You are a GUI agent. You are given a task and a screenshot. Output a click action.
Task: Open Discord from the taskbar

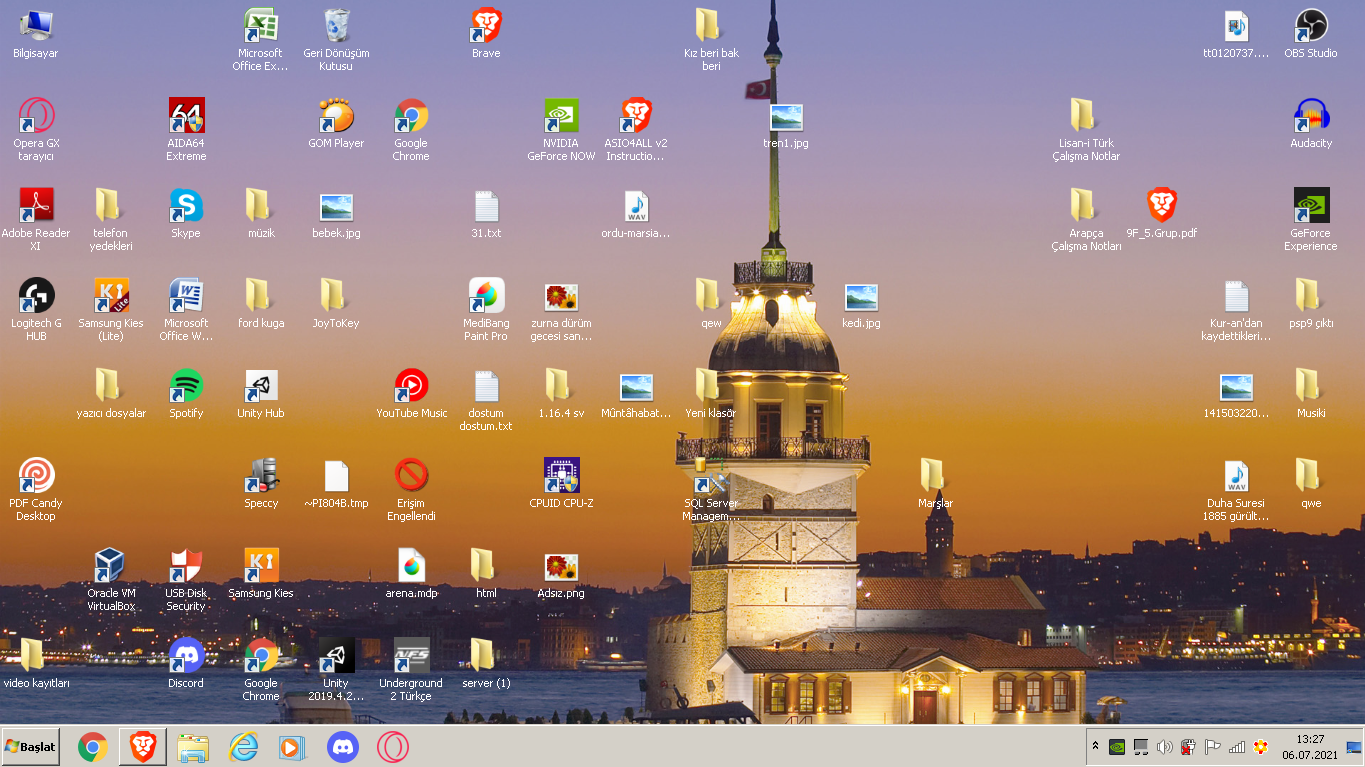click(x=343, y=747)
